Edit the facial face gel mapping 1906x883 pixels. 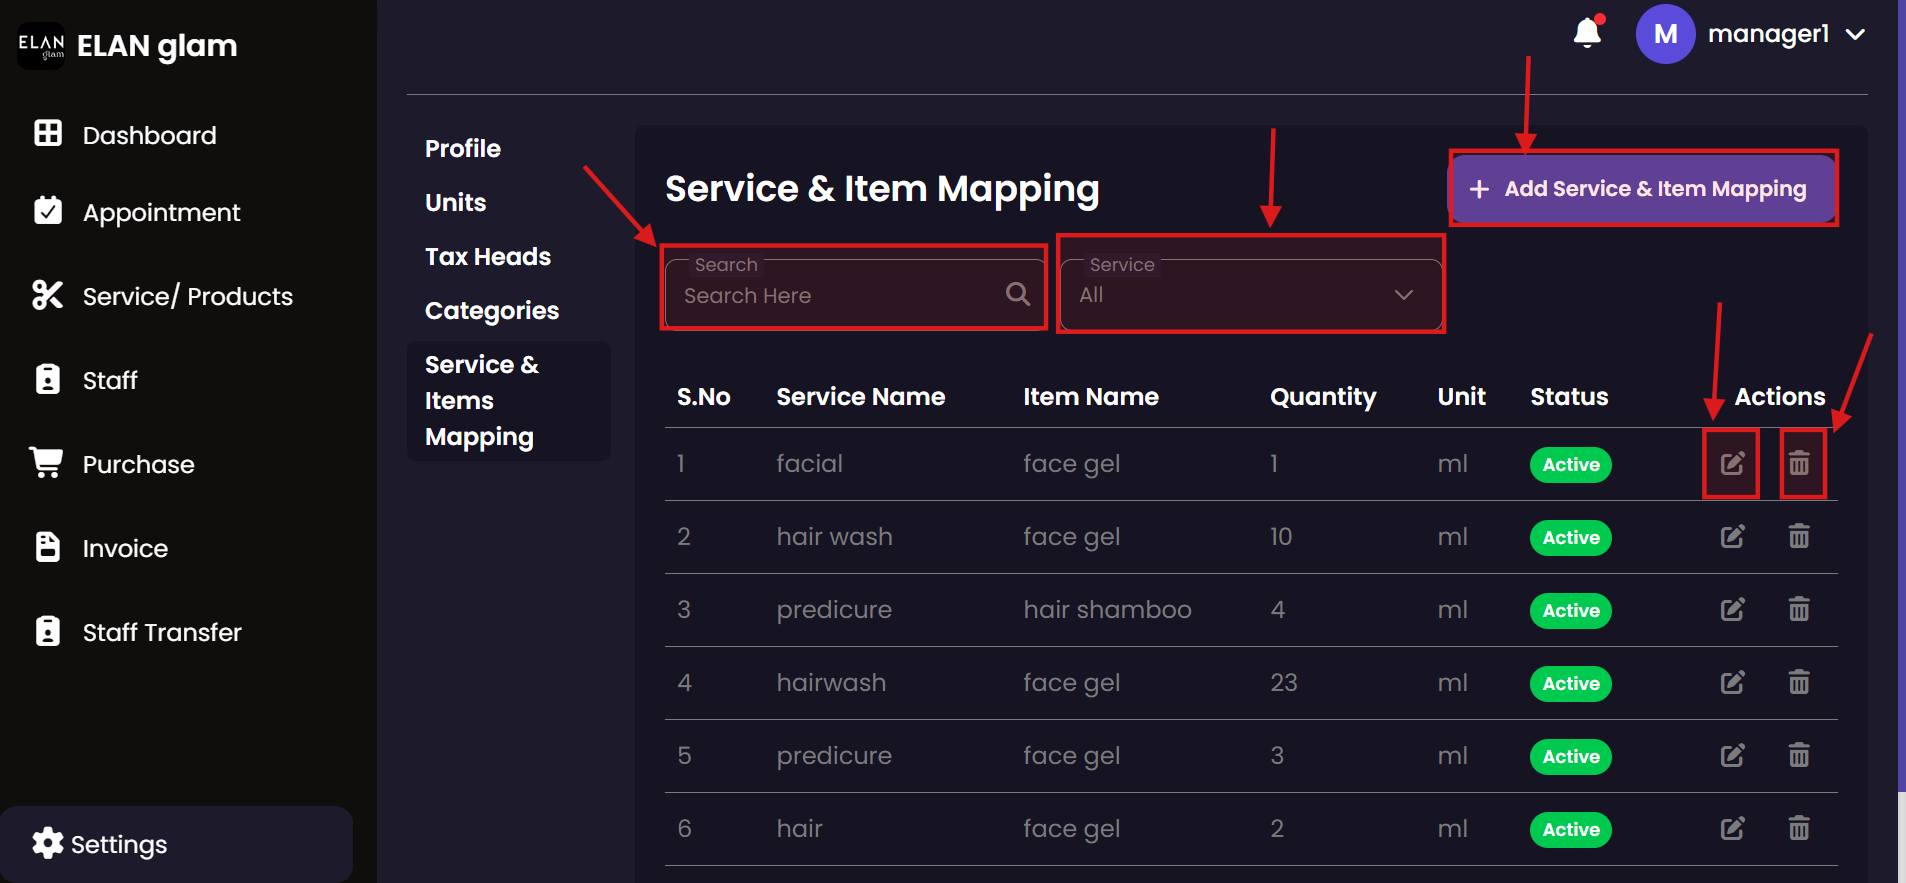[1732, 463]
